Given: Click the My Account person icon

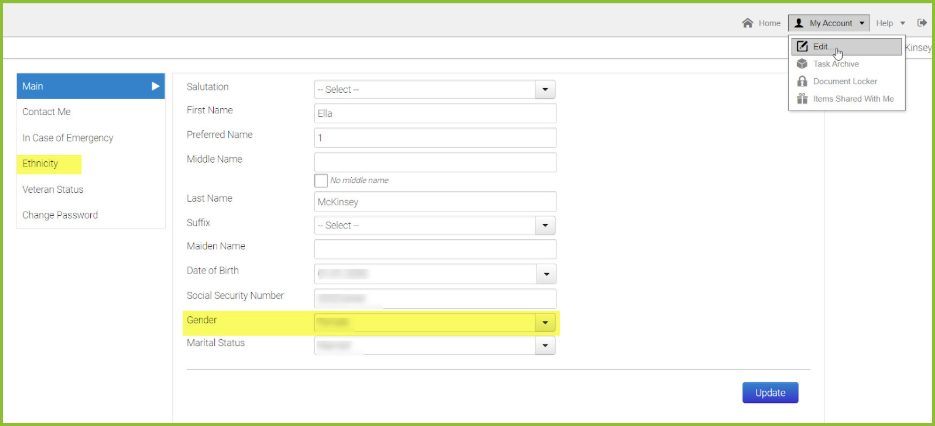Looking at the screenshot, I should point(799,23).
